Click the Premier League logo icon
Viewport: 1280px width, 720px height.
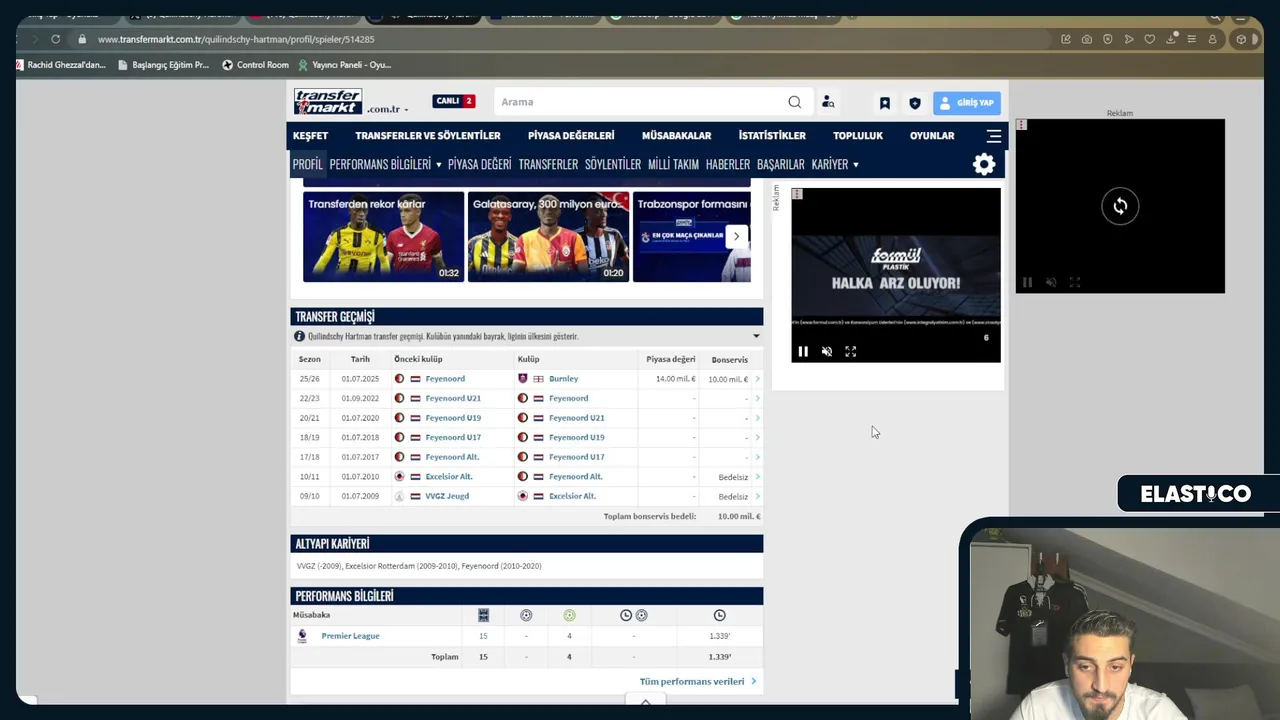click(x=302, y=636)
